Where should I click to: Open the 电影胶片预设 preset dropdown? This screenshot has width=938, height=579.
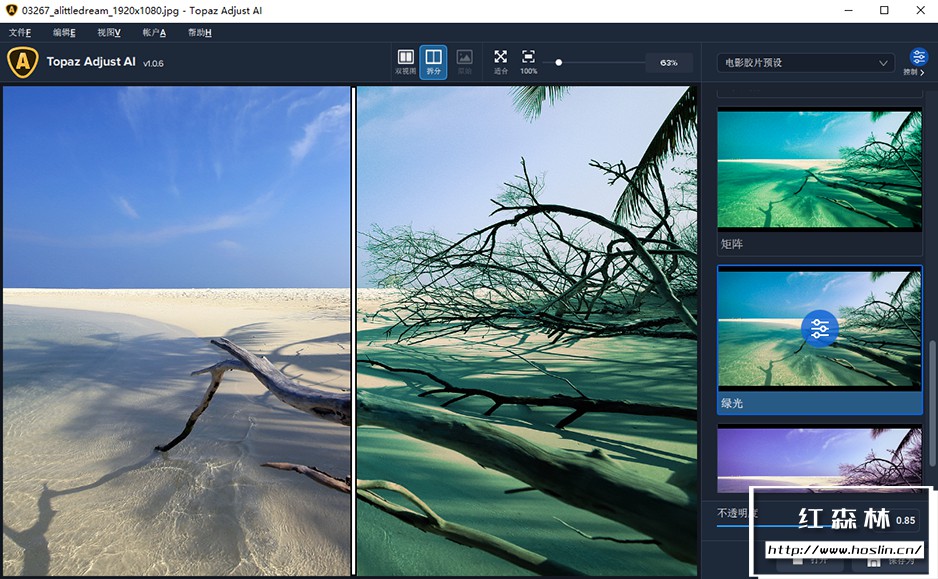[805, 63]
